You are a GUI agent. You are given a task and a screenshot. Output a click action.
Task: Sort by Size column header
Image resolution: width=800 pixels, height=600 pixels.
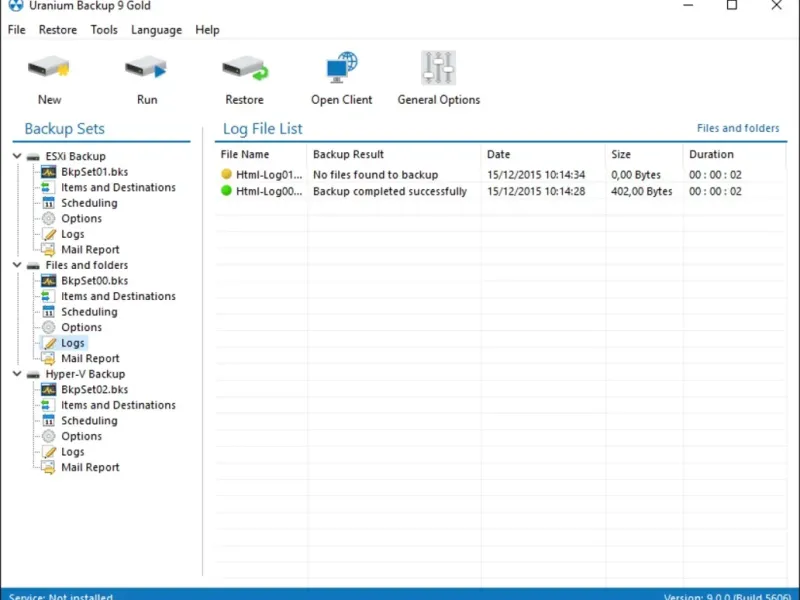644,154
